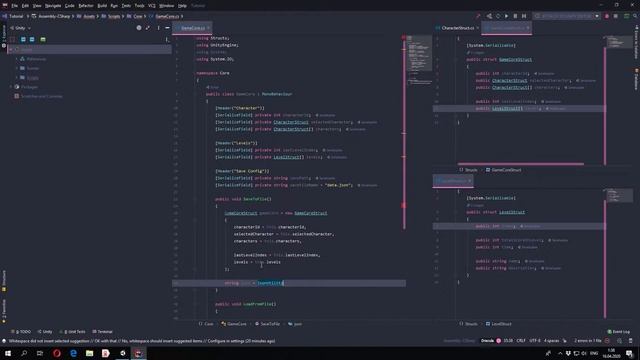Image resolution: width=640 pixels, height=360 pixels.
Task: Open the Navigate menu
Action: (53, 6)
